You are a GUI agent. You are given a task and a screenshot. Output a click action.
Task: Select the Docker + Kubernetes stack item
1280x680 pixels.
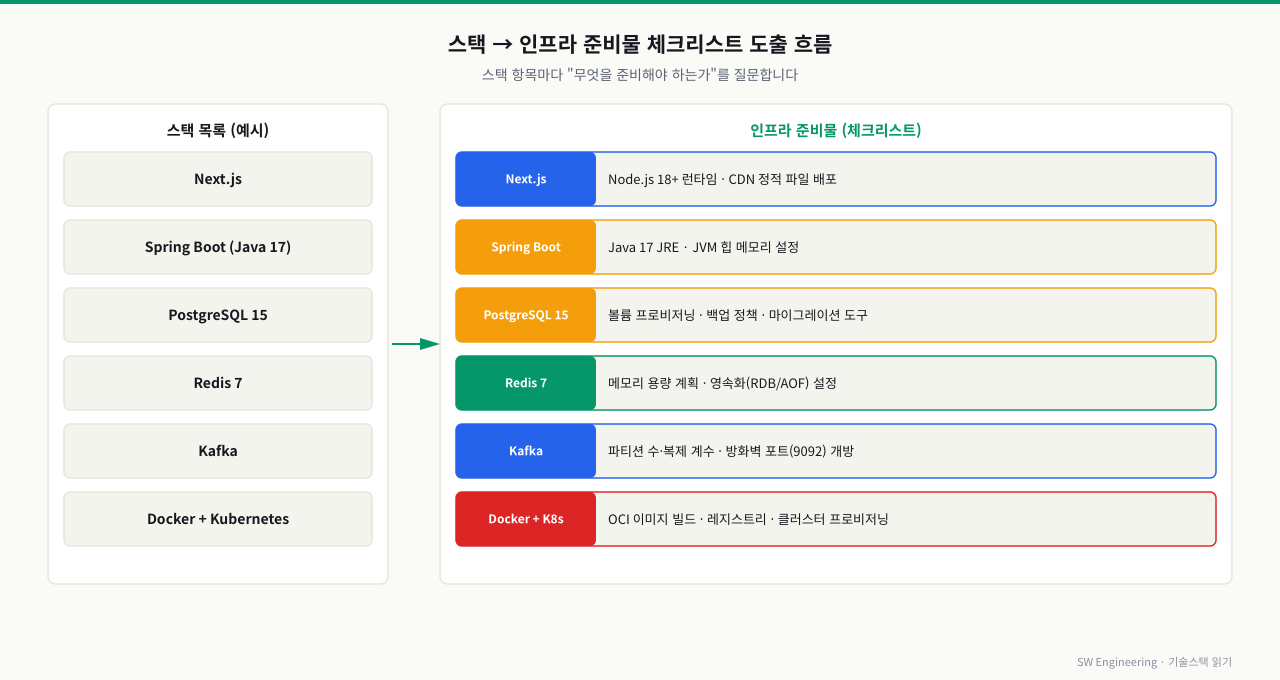point(218,519)
